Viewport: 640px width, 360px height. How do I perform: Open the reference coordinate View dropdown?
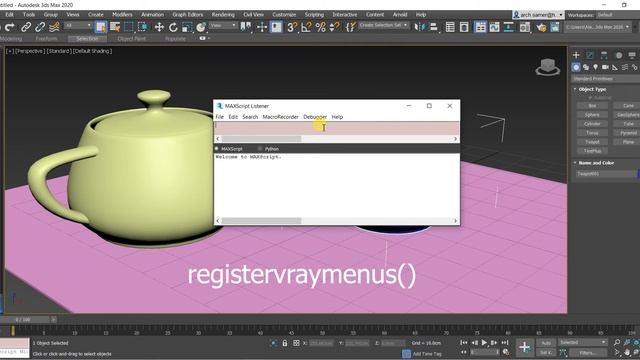[223, 25]
